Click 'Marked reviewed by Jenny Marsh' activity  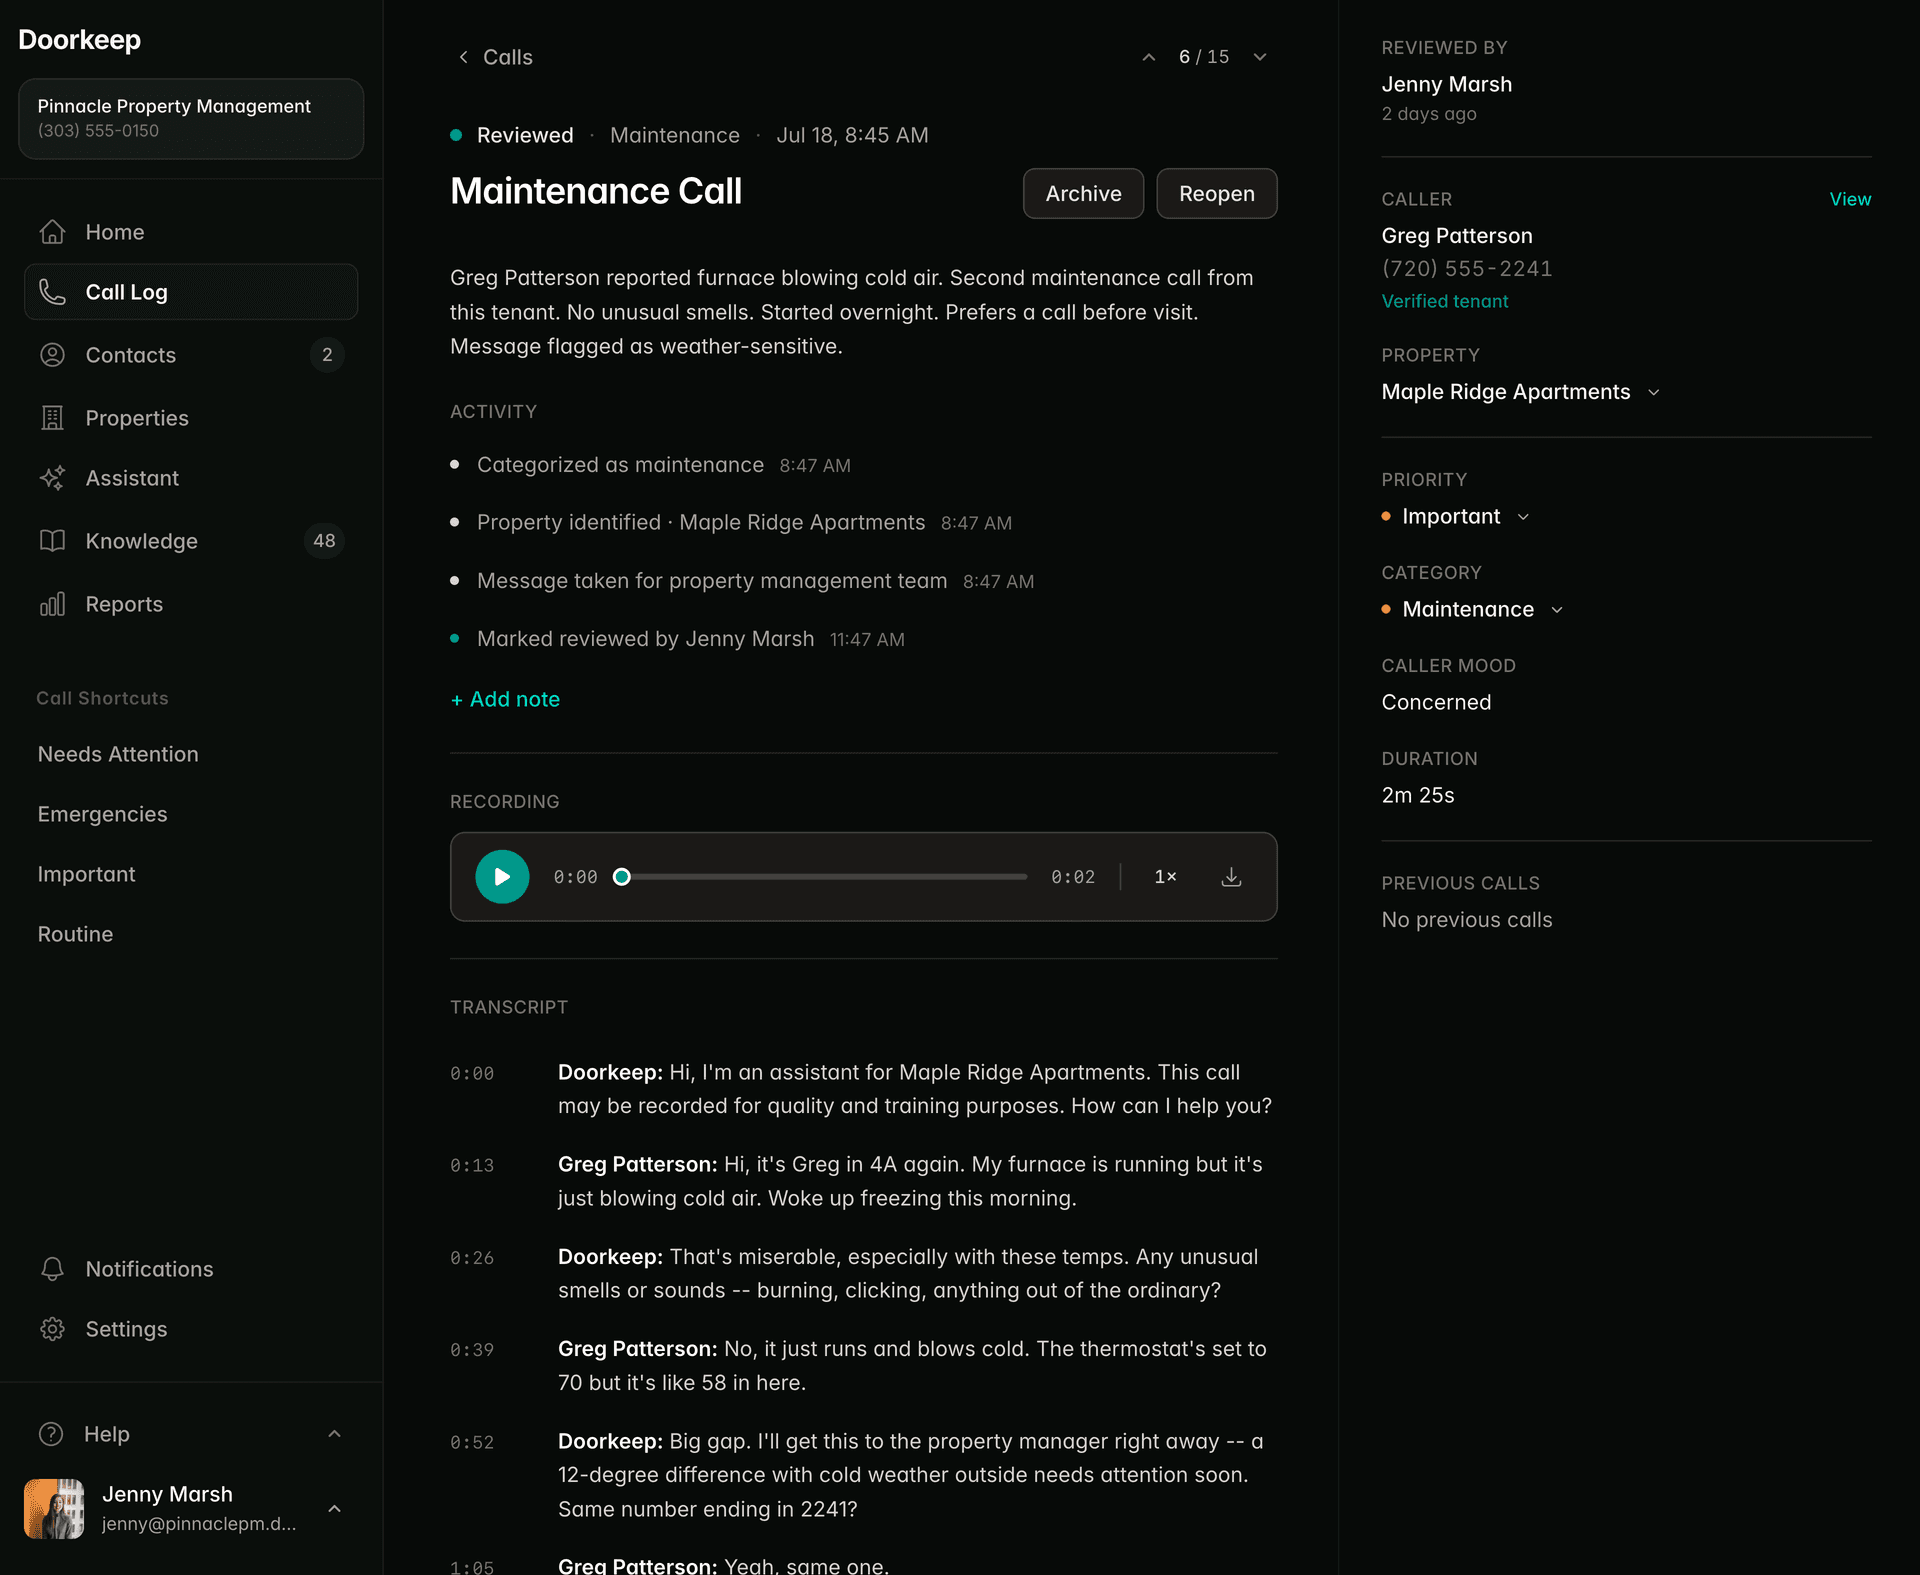point(645,639)
